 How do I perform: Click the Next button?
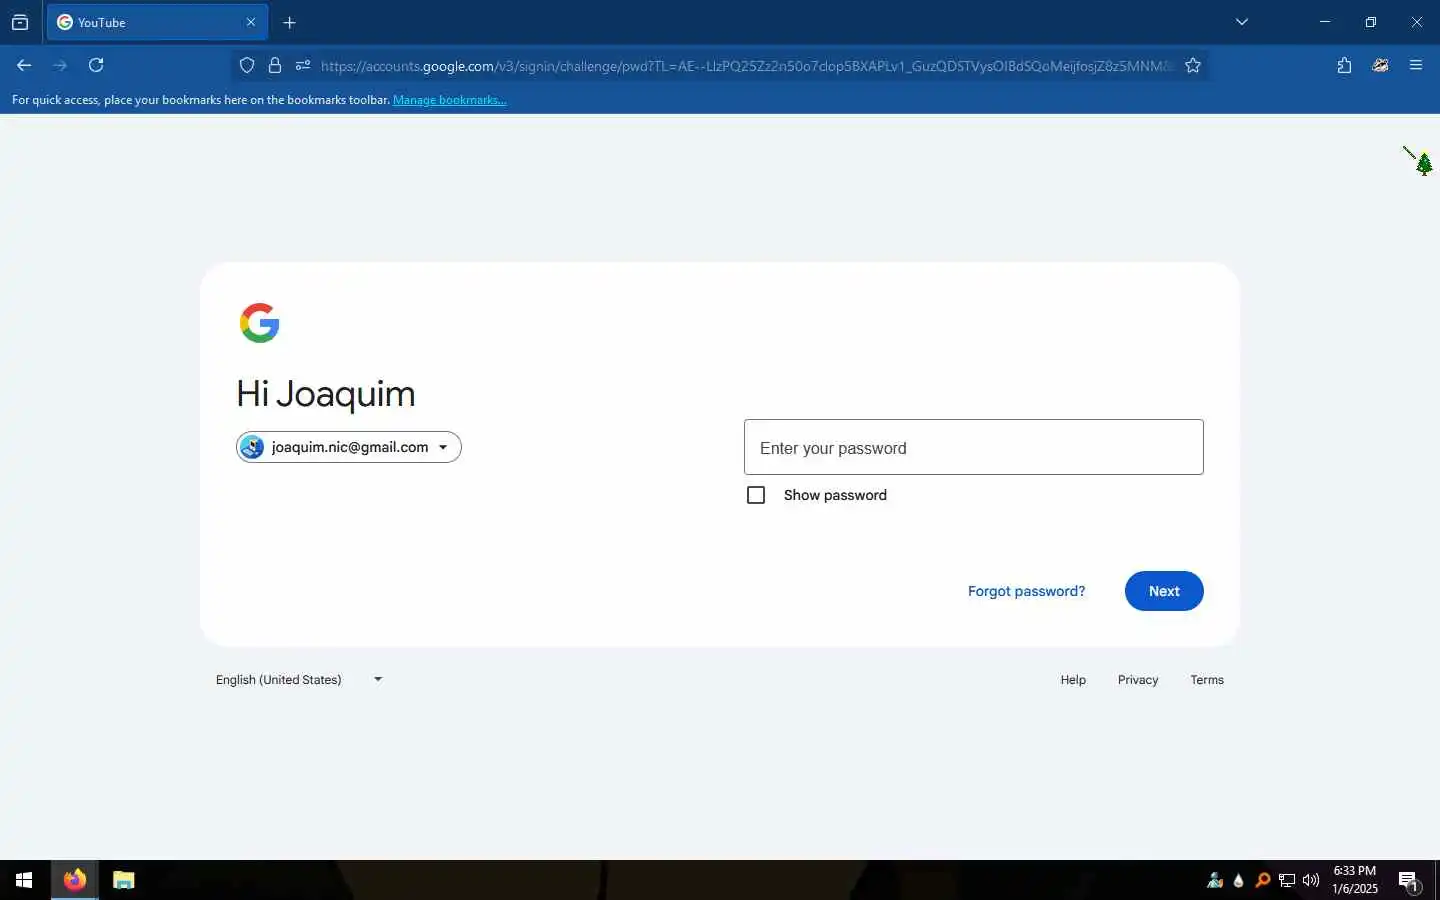(x=1164, y=591)
